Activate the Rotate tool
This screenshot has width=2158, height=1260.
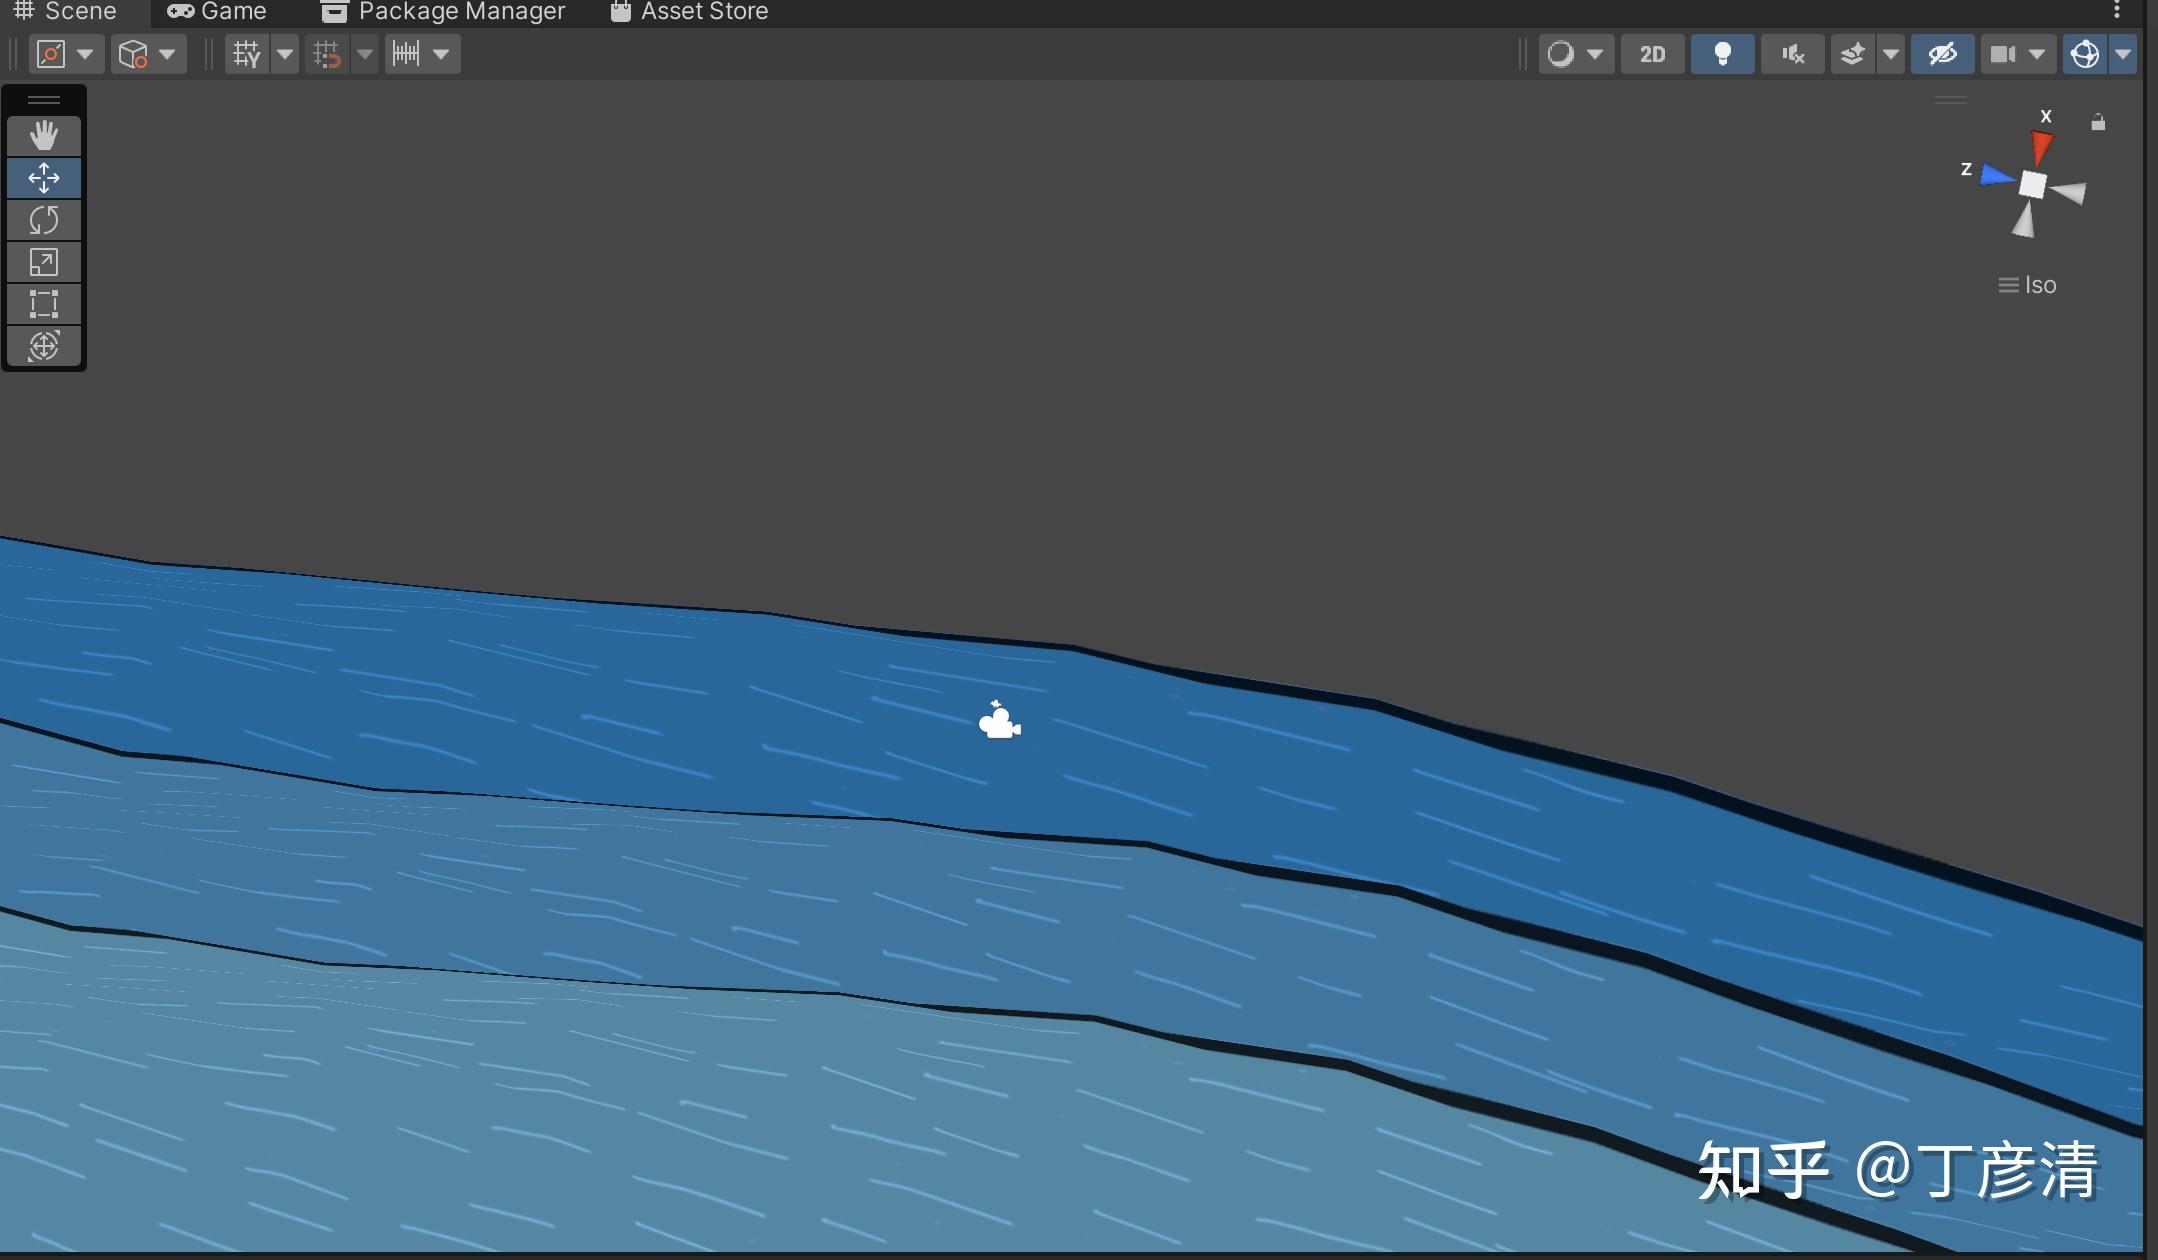tap(45, 220)
